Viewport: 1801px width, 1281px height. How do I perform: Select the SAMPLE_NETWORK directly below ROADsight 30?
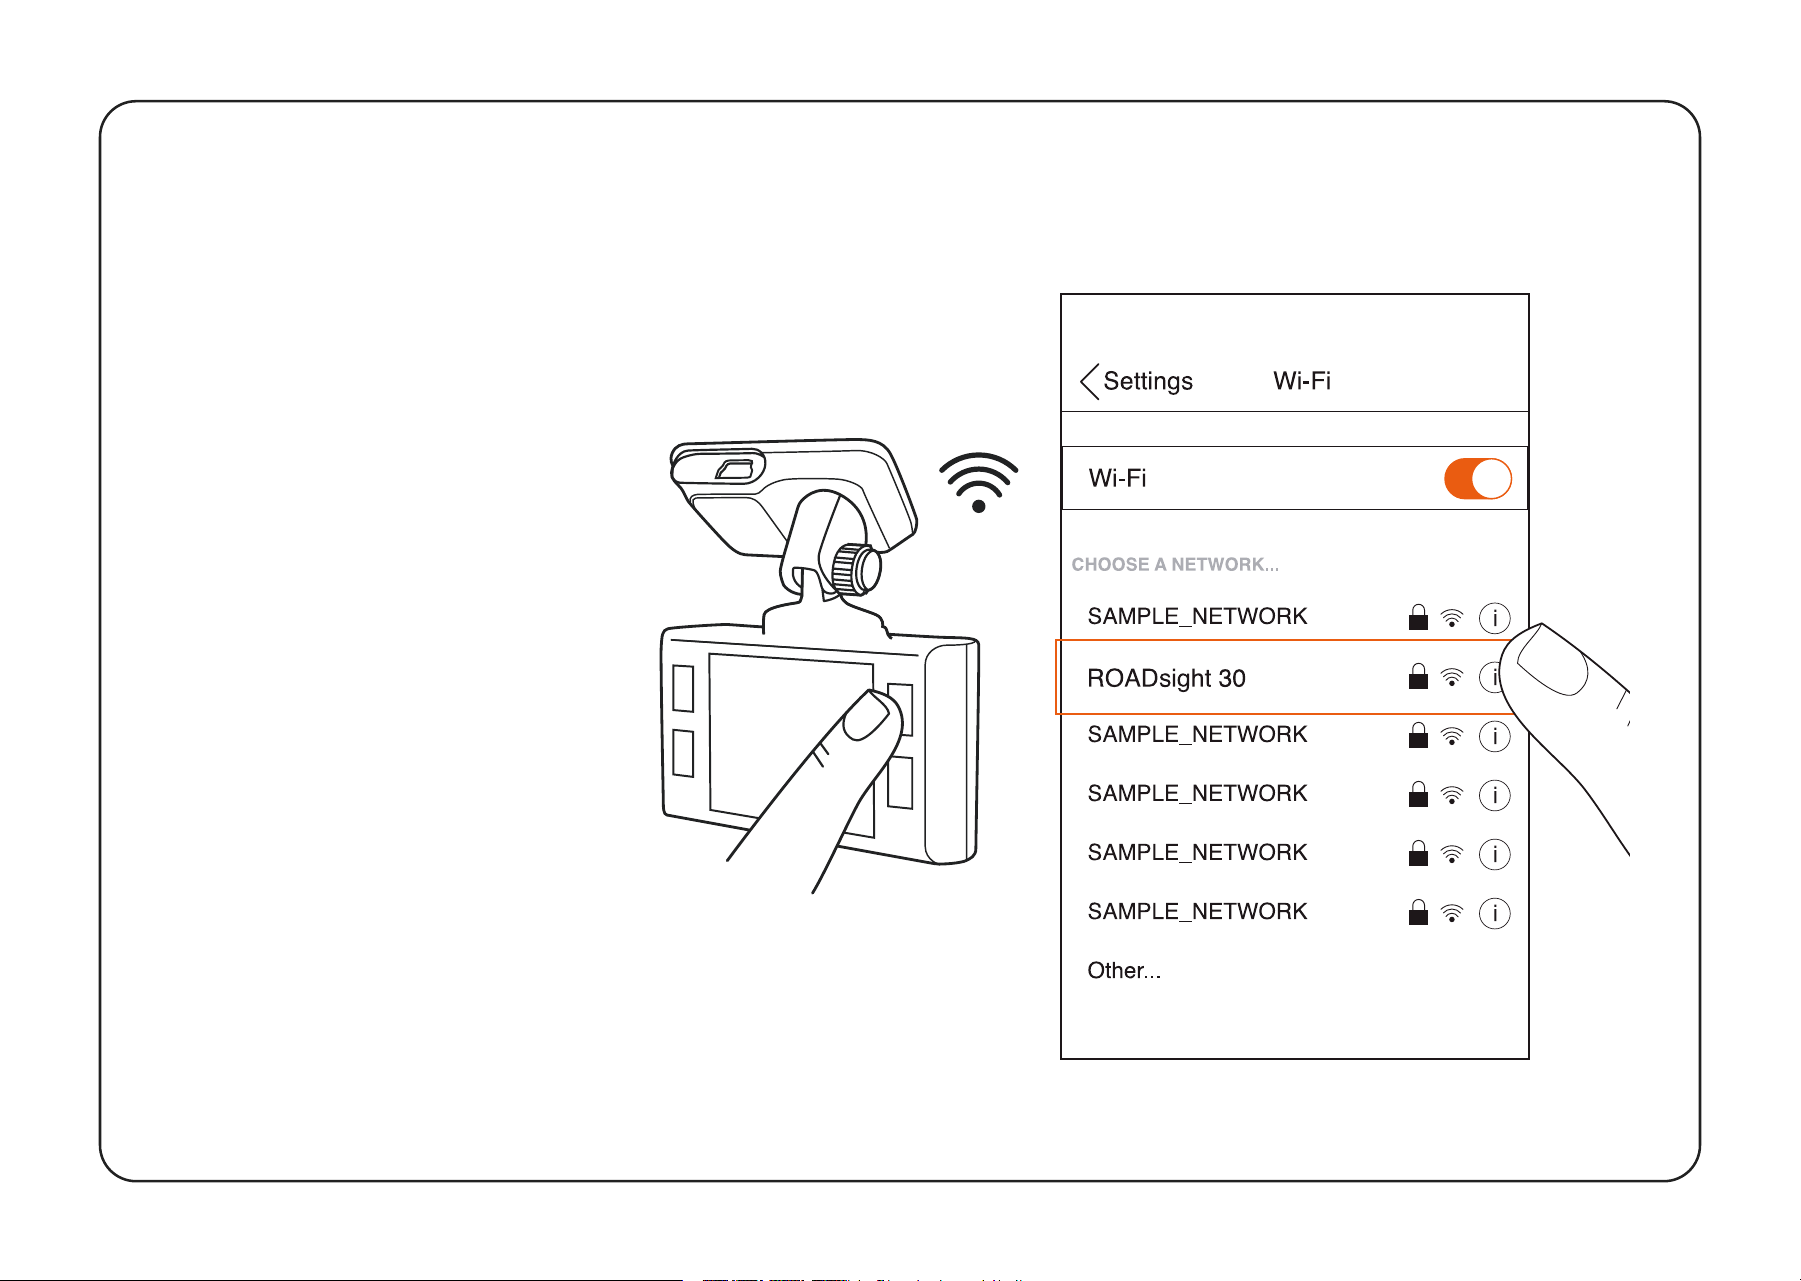[x=1197, y=734]
